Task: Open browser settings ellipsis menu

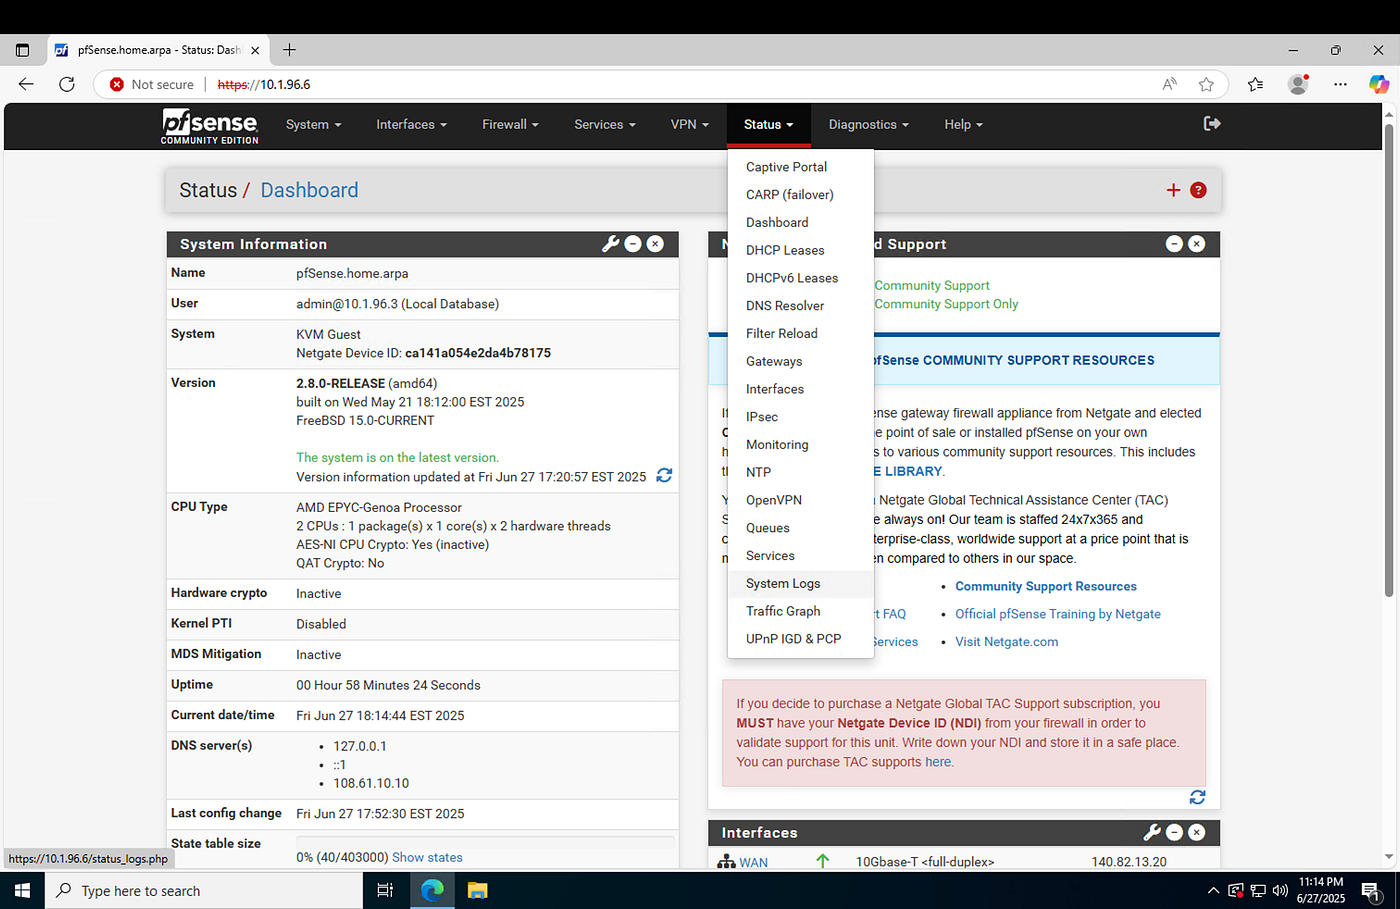Action: coord(1340,84)
